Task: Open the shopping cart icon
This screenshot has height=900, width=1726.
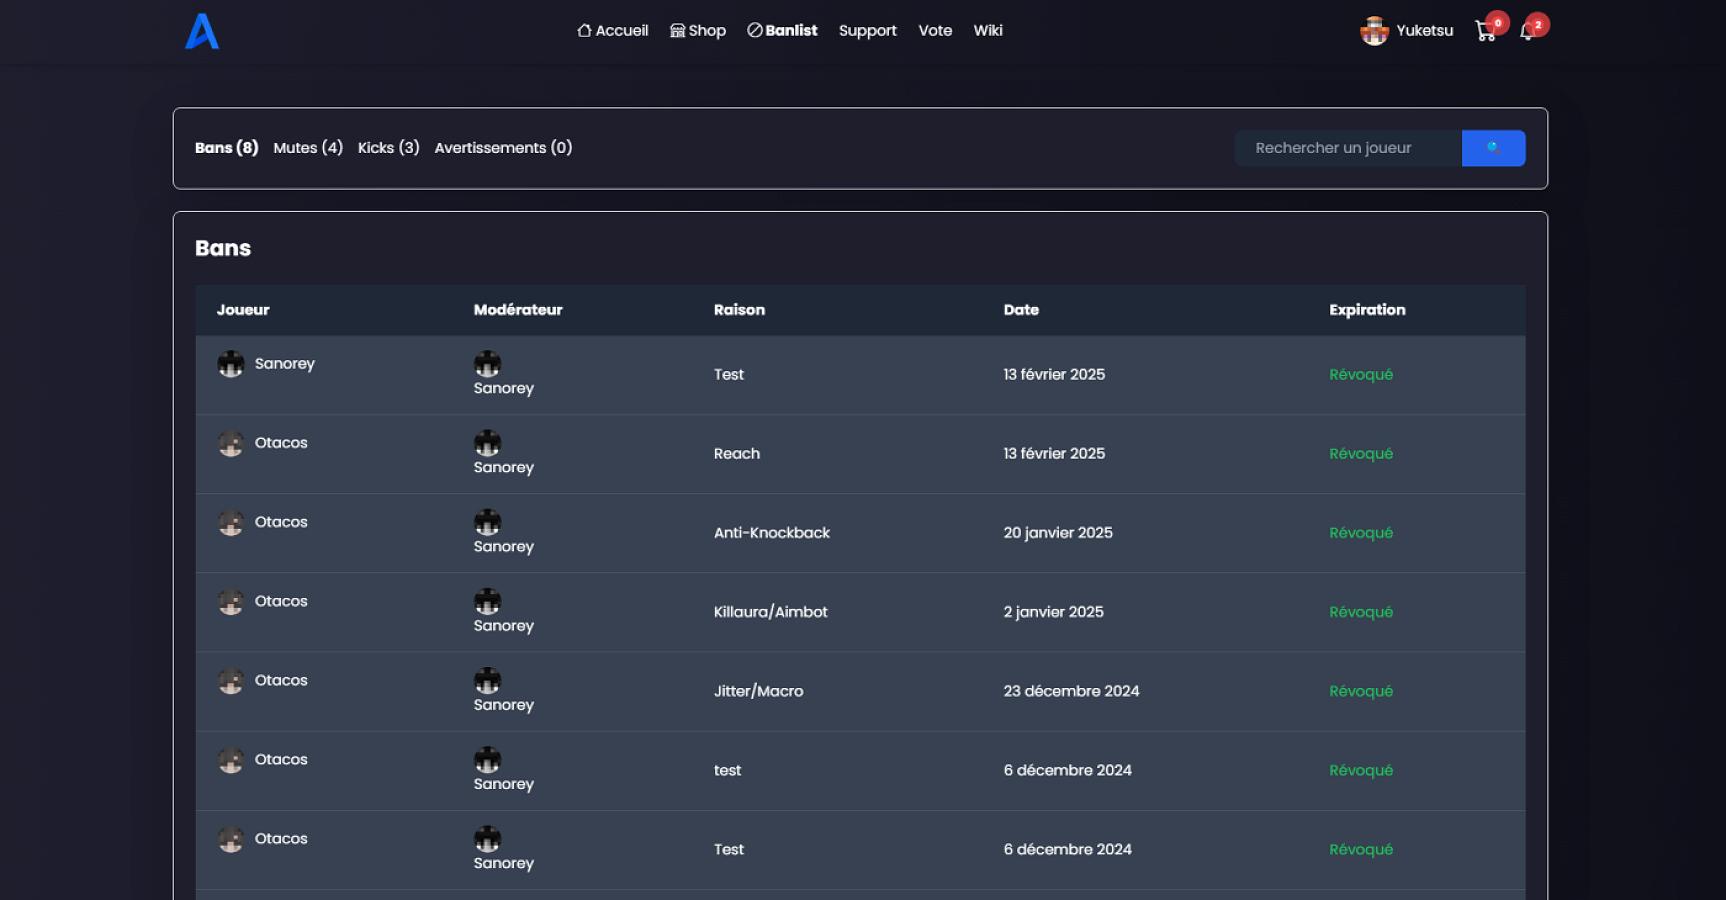Action: click(1485, 32)
